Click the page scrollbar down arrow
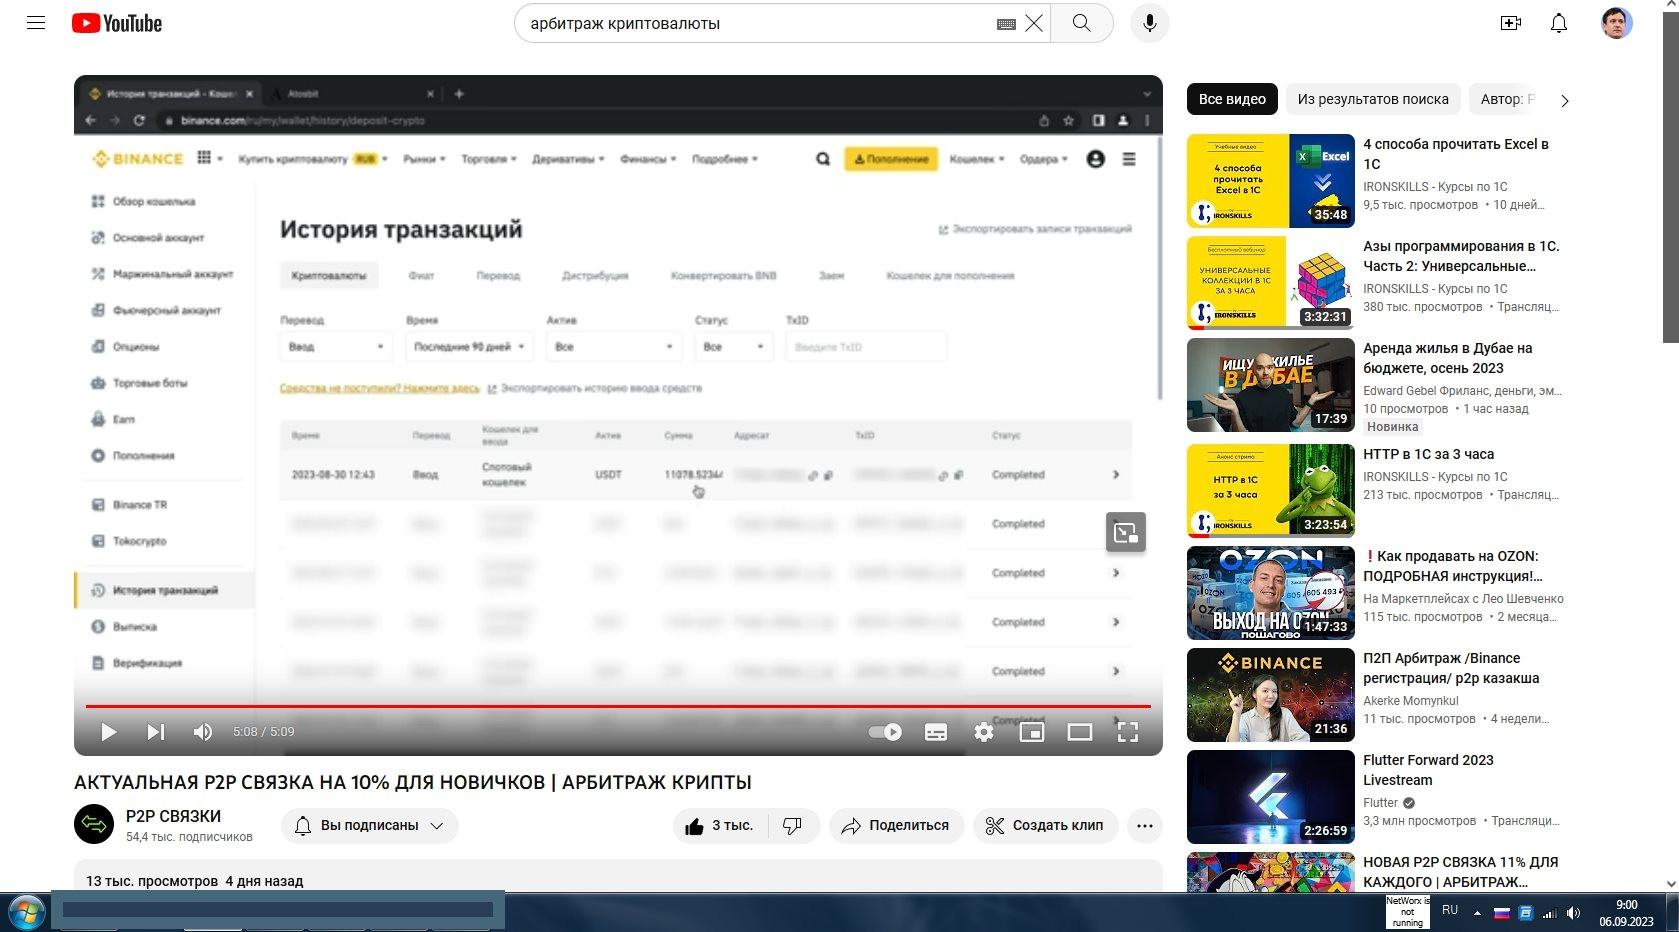1679x932 pixels. (x=1671, y=884)
